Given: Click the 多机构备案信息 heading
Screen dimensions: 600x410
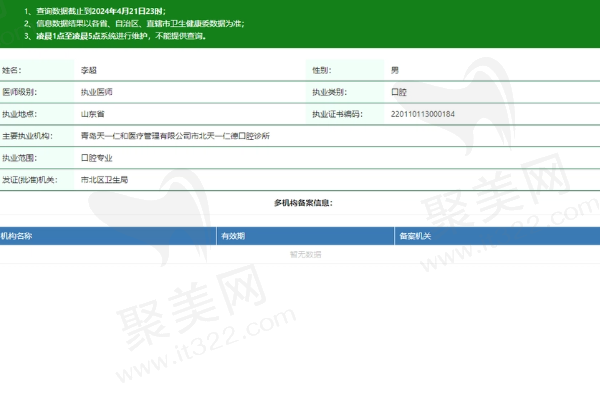Looking at the screenshot, I should (x=303, y=203).
